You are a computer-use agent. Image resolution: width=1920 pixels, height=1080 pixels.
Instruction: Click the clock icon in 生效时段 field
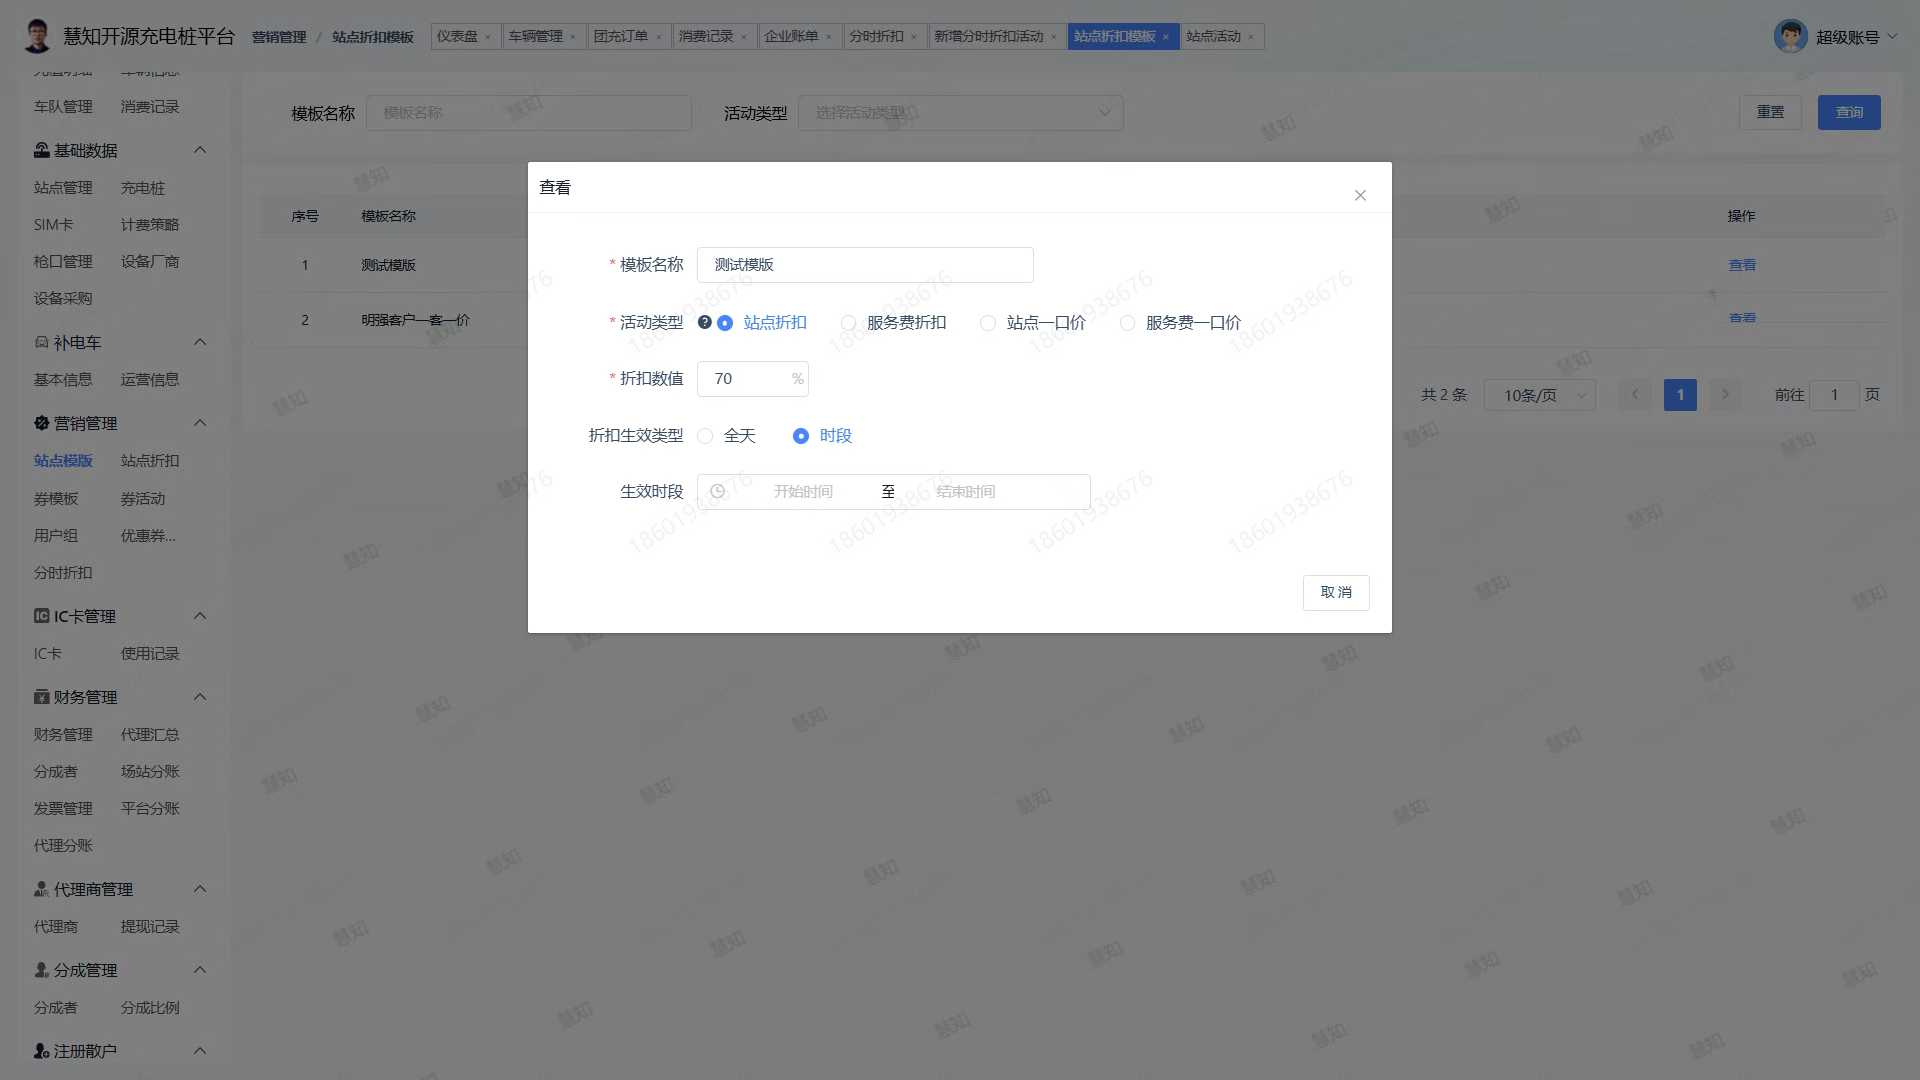(717, 492)
